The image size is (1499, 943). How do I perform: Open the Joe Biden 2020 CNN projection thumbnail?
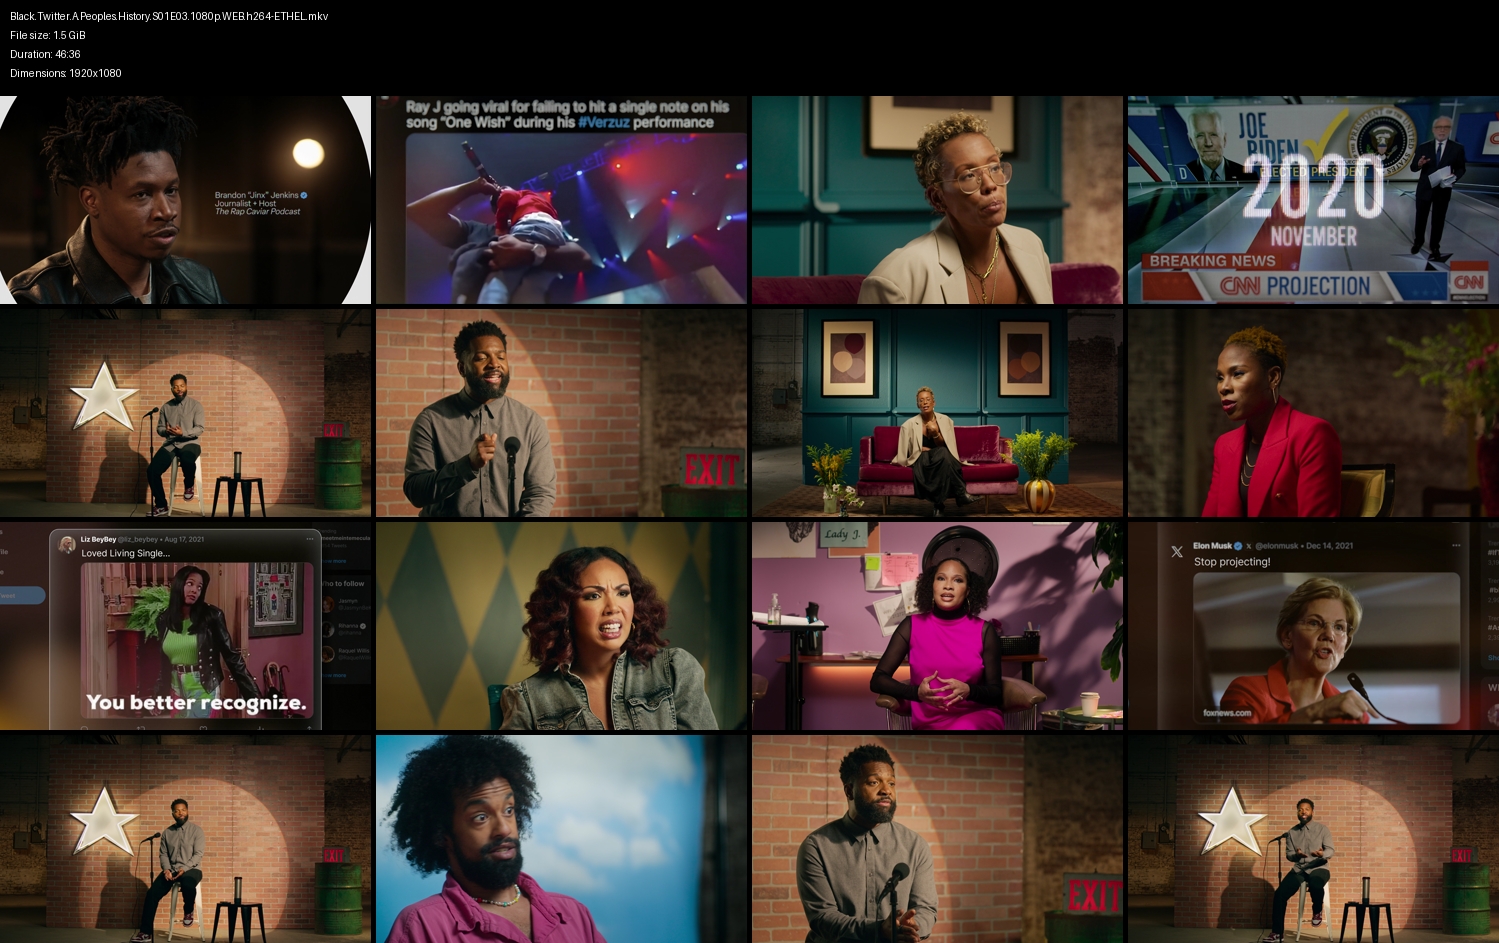(x=1313, y=200)
